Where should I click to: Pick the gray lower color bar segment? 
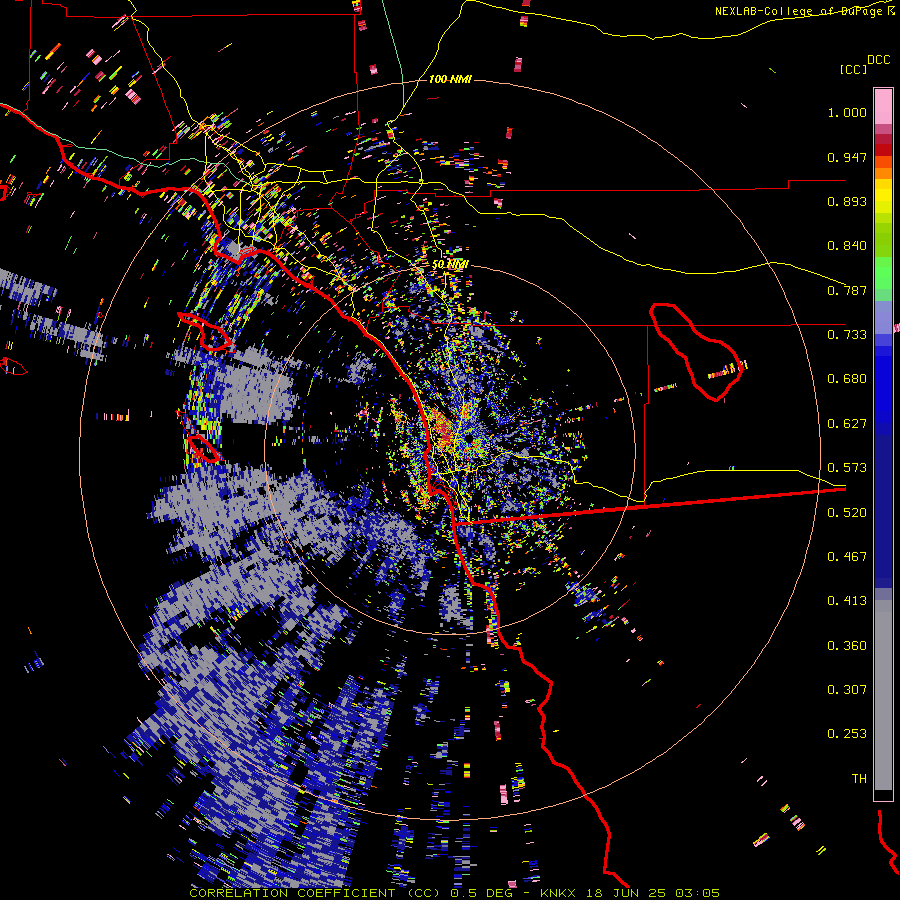click(883, 695)
